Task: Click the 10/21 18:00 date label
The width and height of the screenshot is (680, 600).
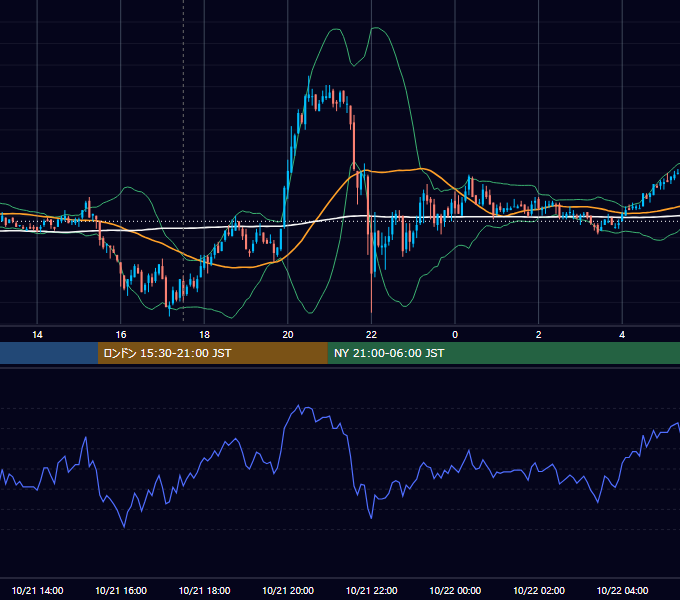Action: point(204,590)
